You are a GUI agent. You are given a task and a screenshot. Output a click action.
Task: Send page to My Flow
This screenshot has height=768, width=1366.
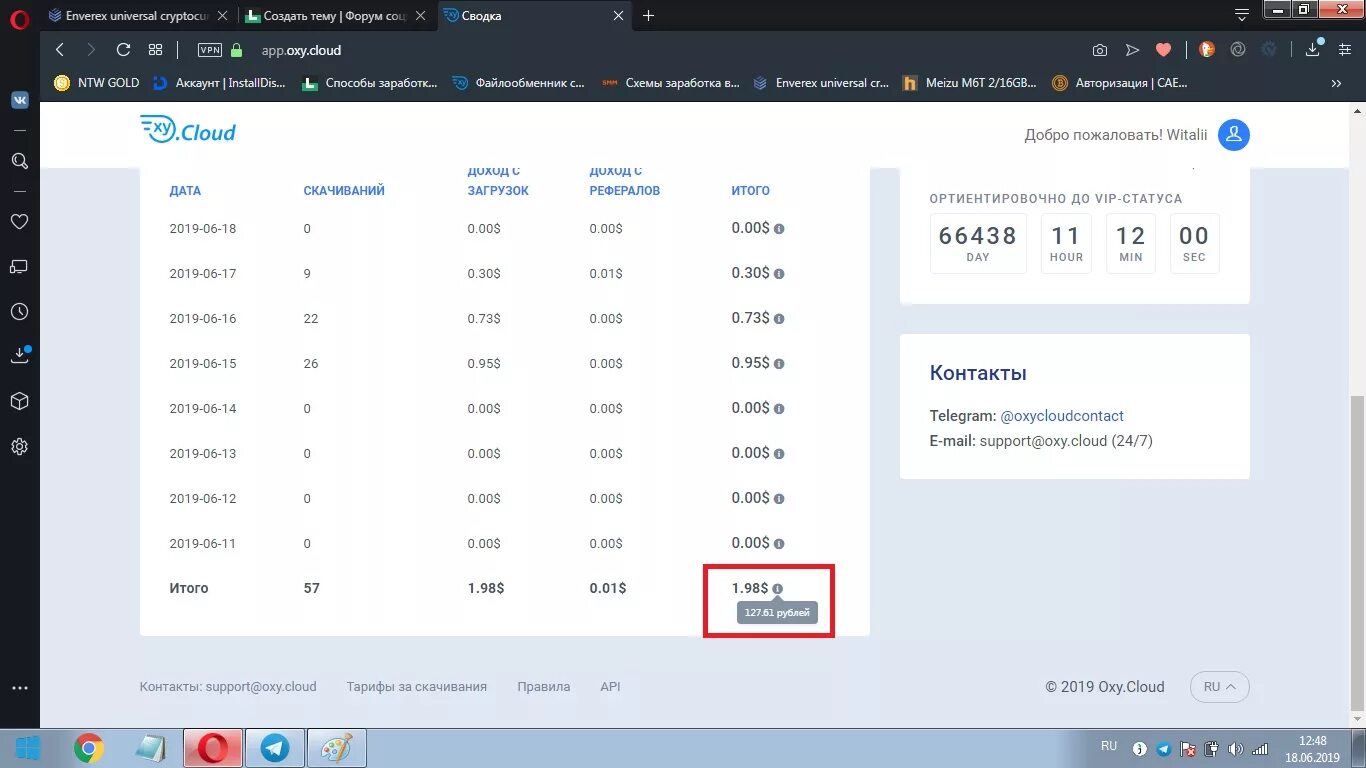1132,50
